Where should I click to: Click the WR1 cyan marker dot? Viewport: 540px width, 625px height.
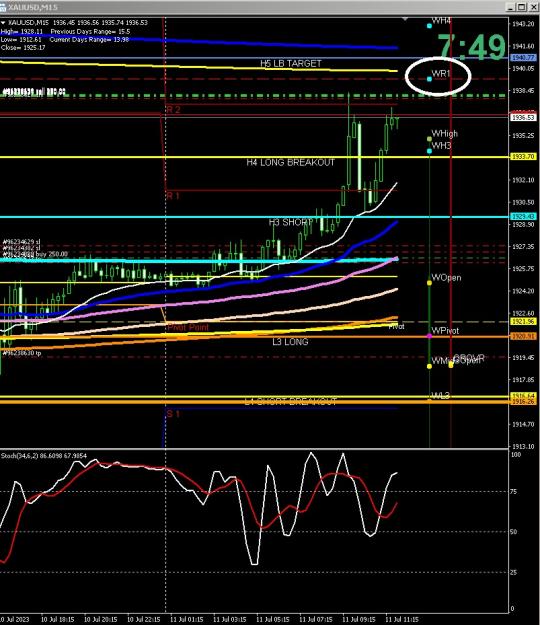click(x=429, y=79)
